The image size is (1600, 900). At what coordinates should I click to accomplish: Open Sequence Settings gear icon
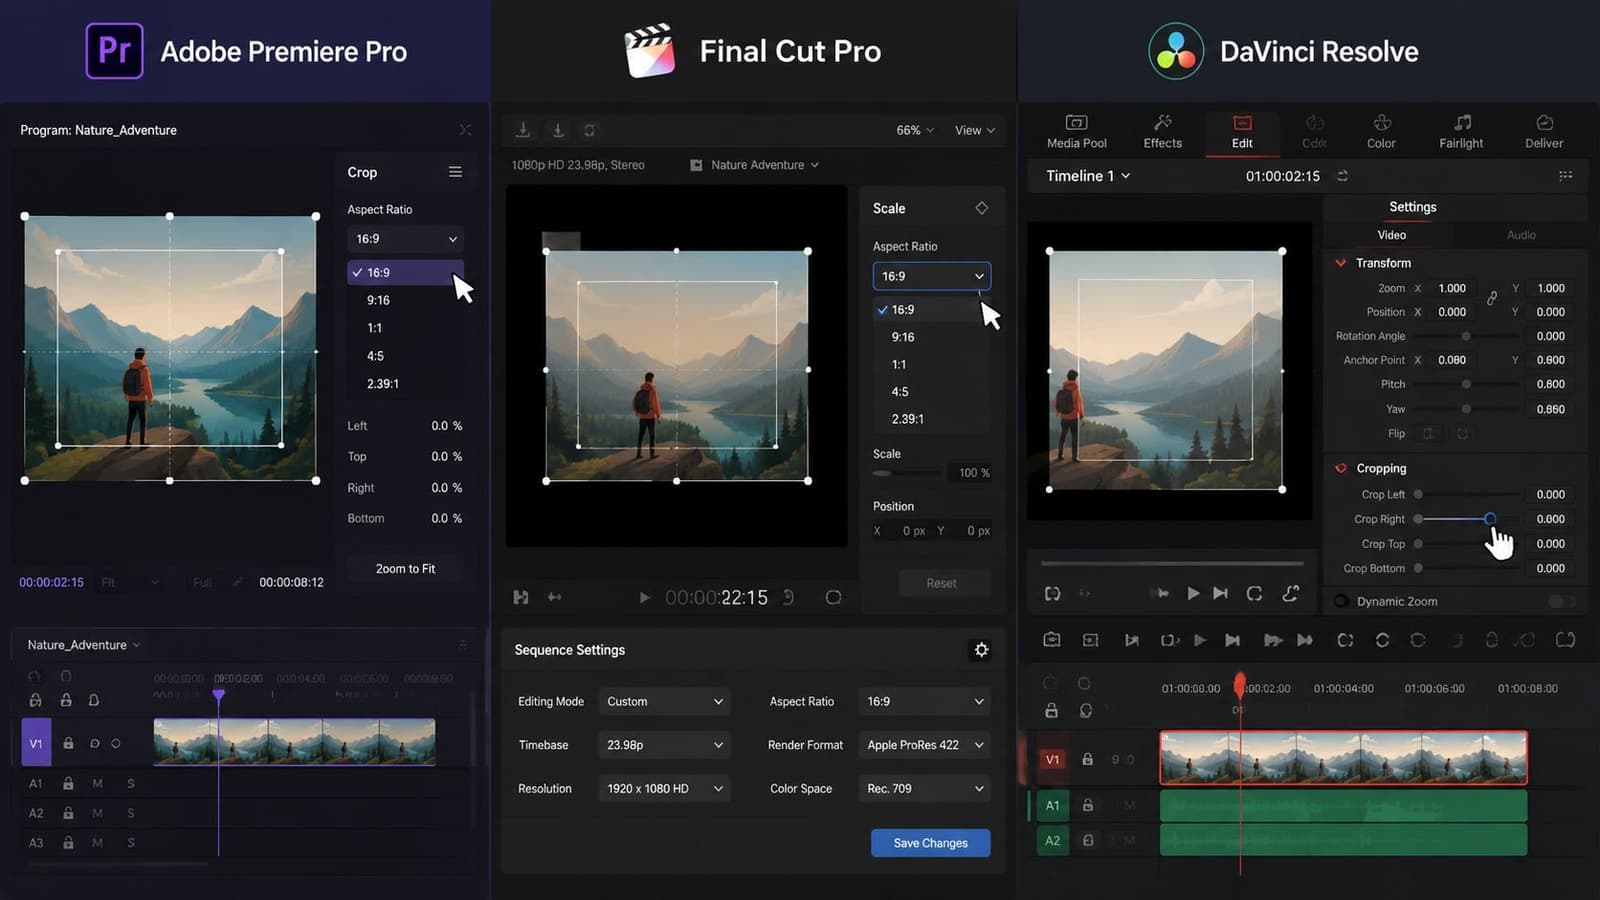(981, 650)
